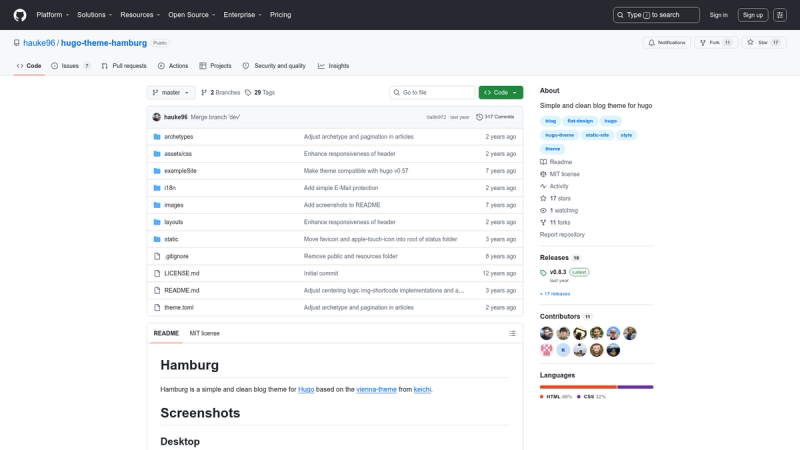Open the hugo-theme-hamburg repository link

(104, 43)
